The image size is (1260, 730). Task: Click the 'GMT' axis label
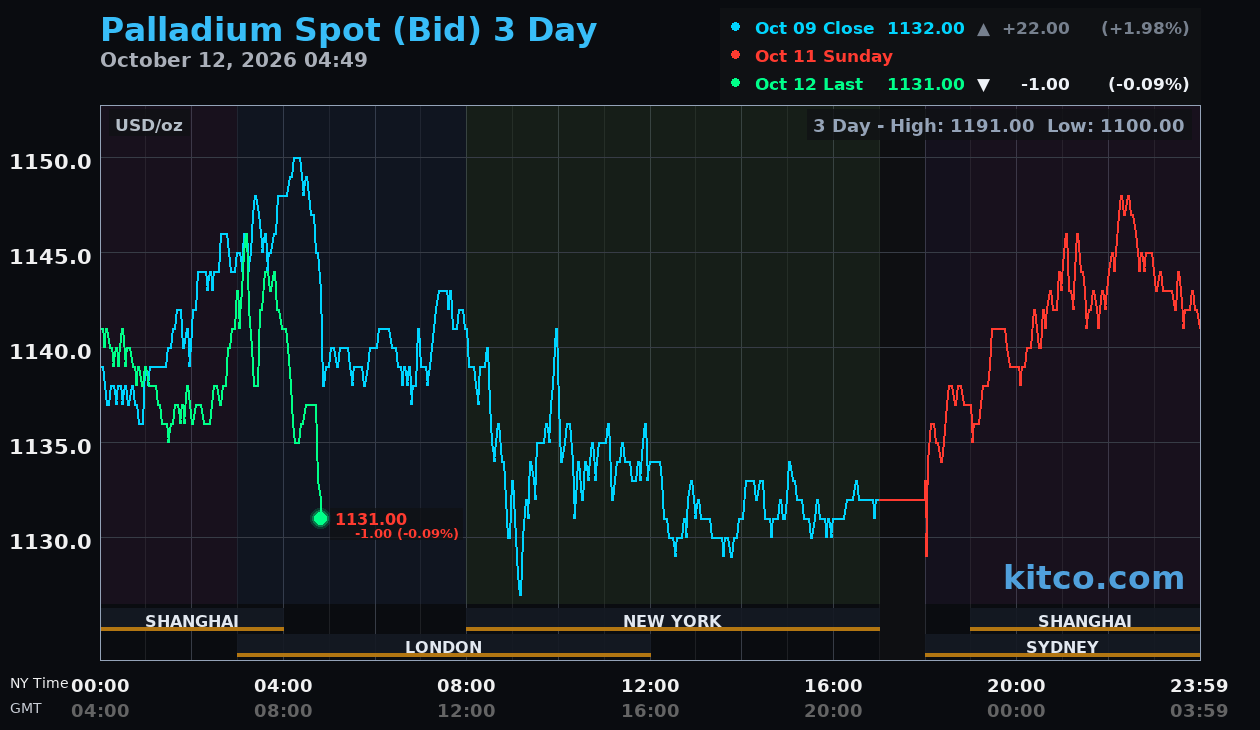coord(26,708)
